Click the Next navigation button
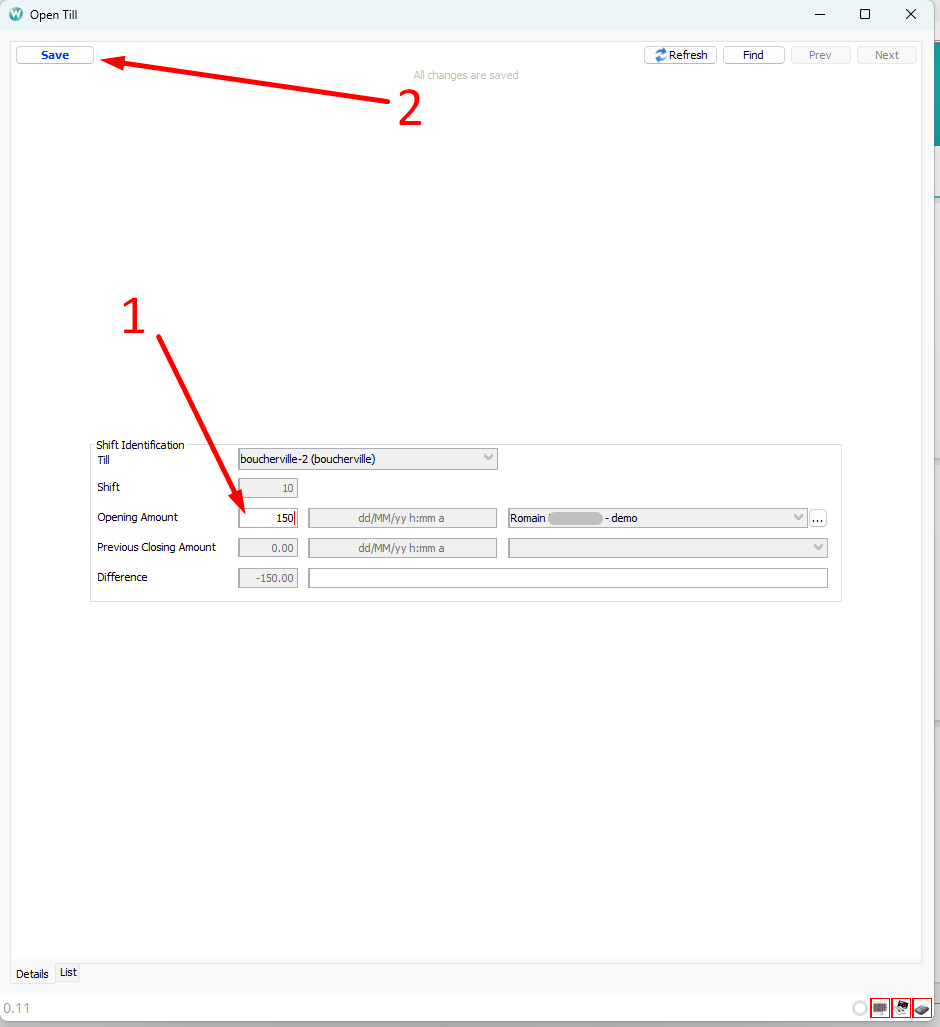 pyautogui.click(x=886, y=55)
